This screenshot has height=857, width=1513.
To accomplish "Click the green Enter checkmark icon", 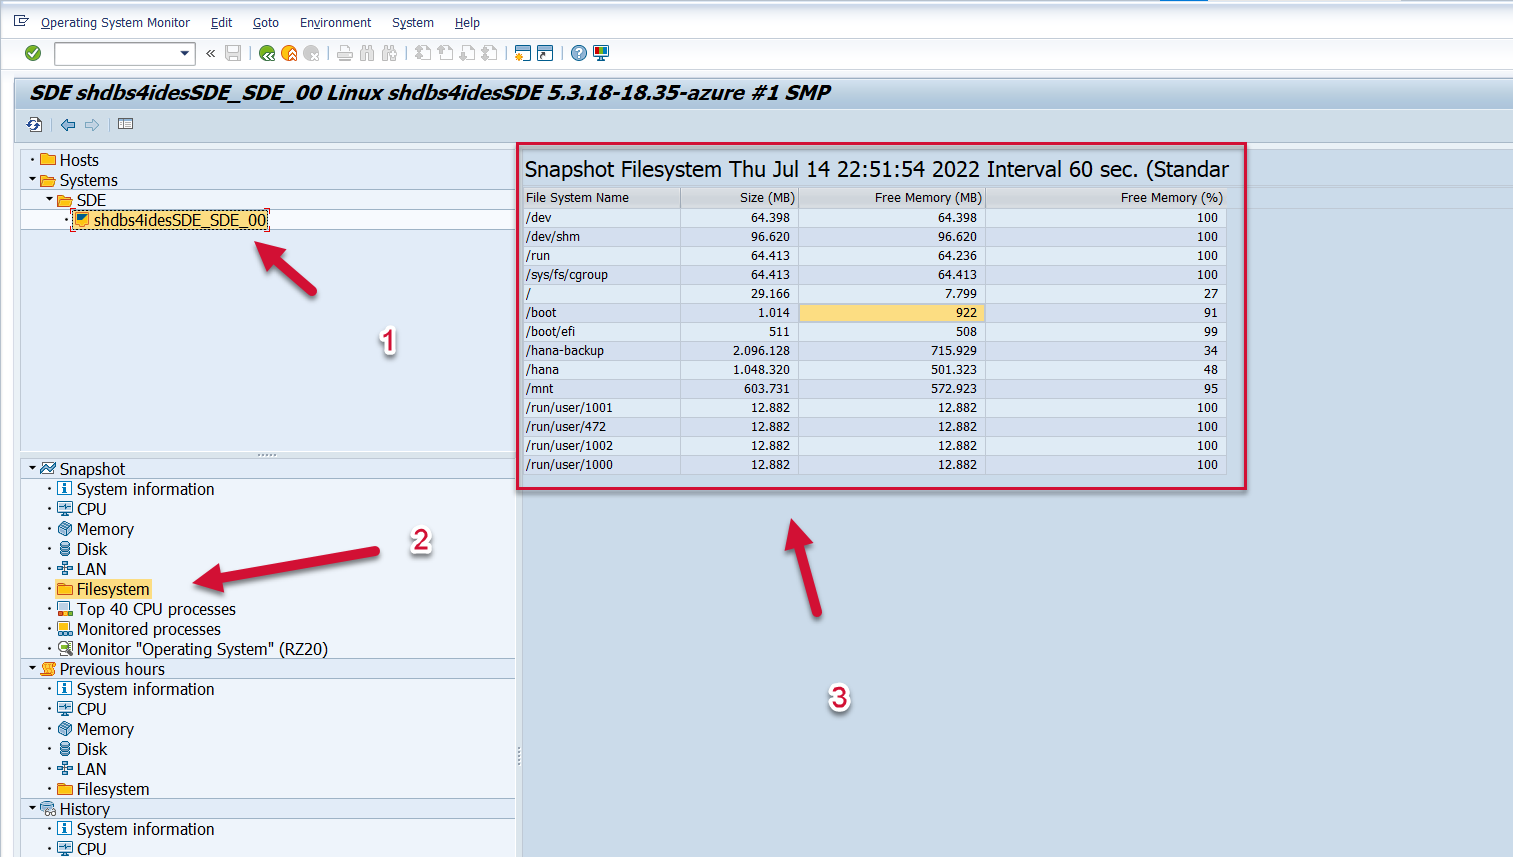I will coord(33,53).
